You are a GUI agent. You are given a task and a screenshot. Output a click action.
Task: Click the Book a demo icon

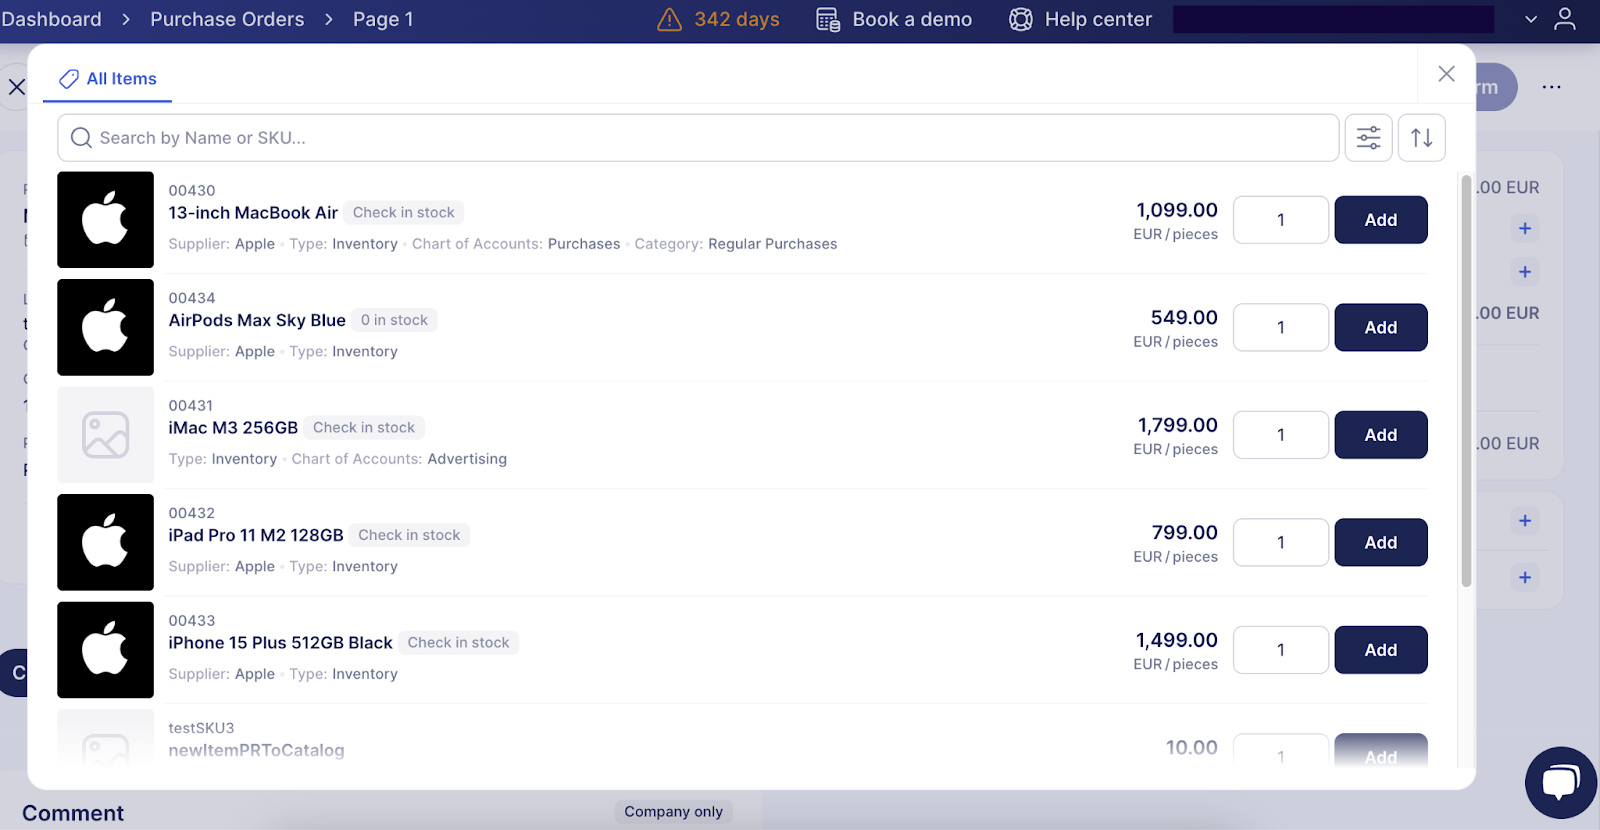click(828, 19)
